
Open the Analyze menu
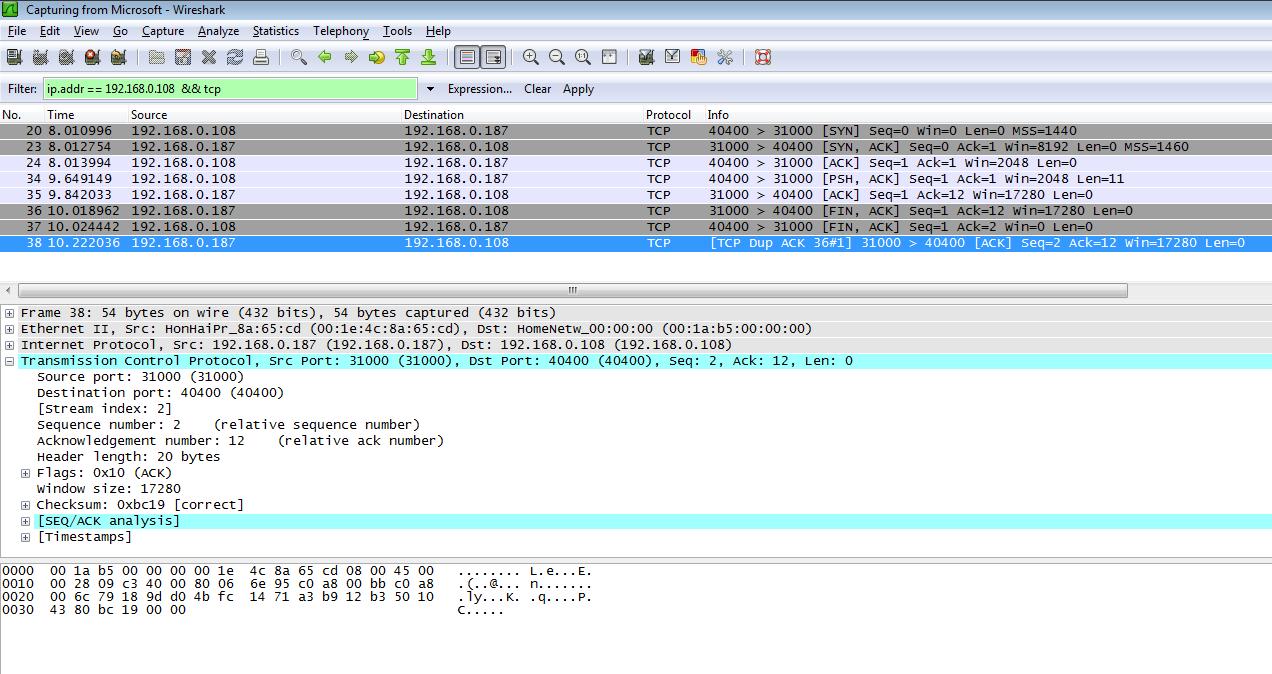[218, 31]
